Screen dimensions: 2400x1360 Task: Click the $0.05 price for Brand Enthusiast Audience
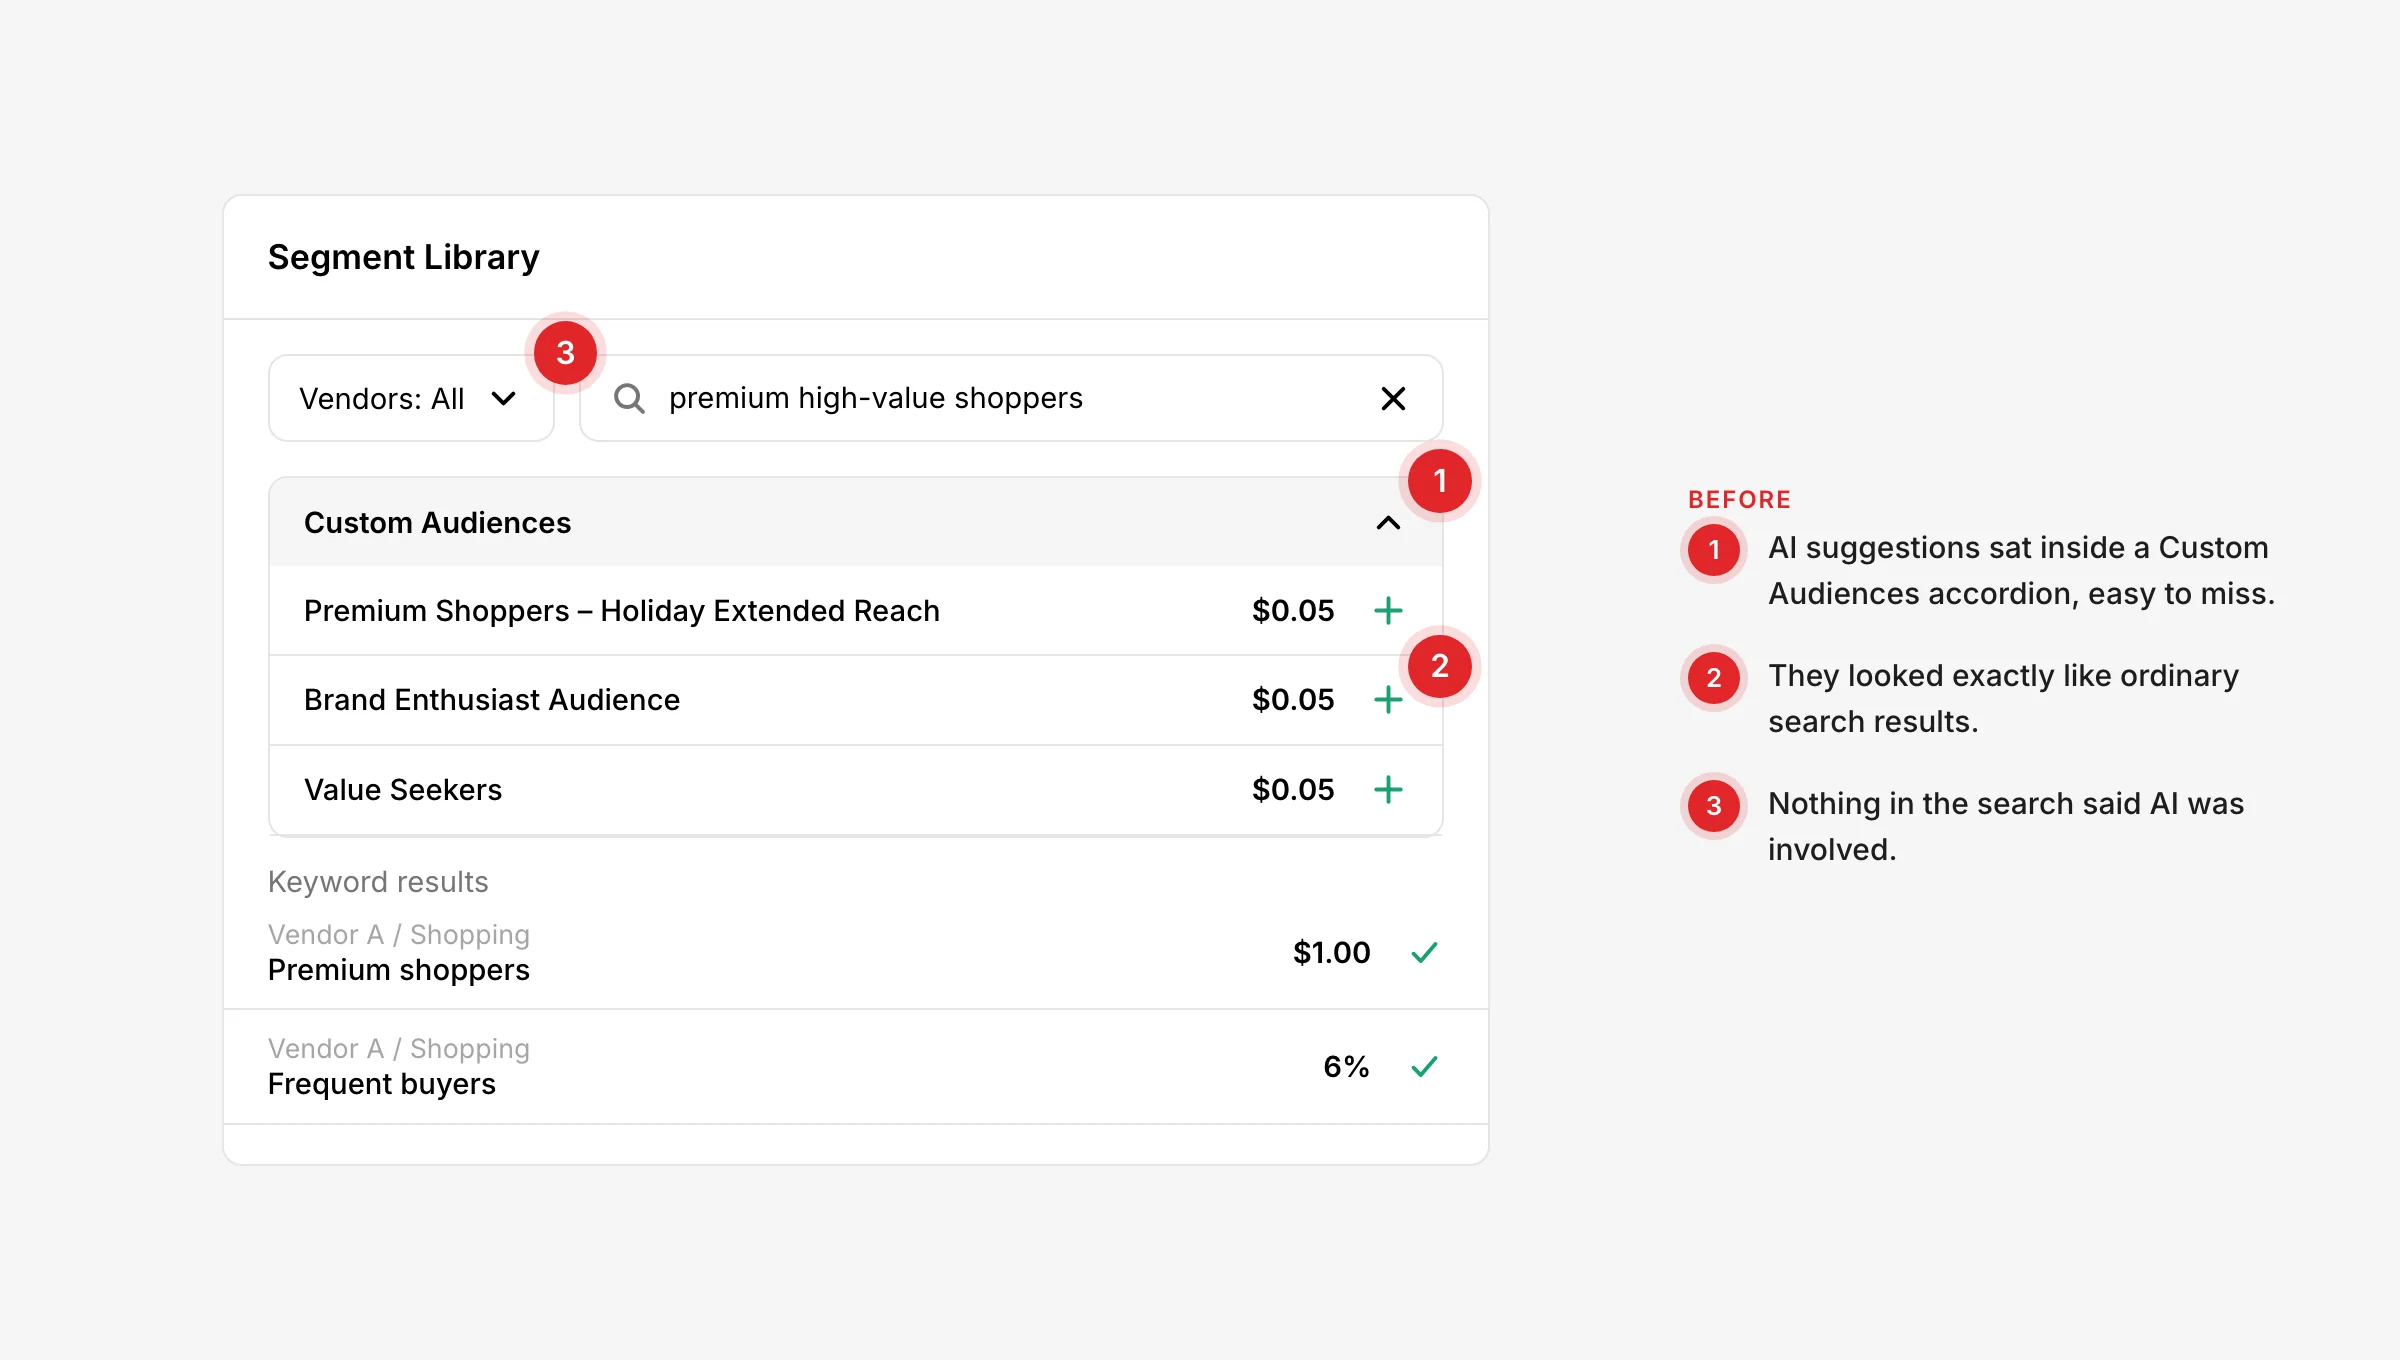pyautogui.click(x=1293, y=699)
